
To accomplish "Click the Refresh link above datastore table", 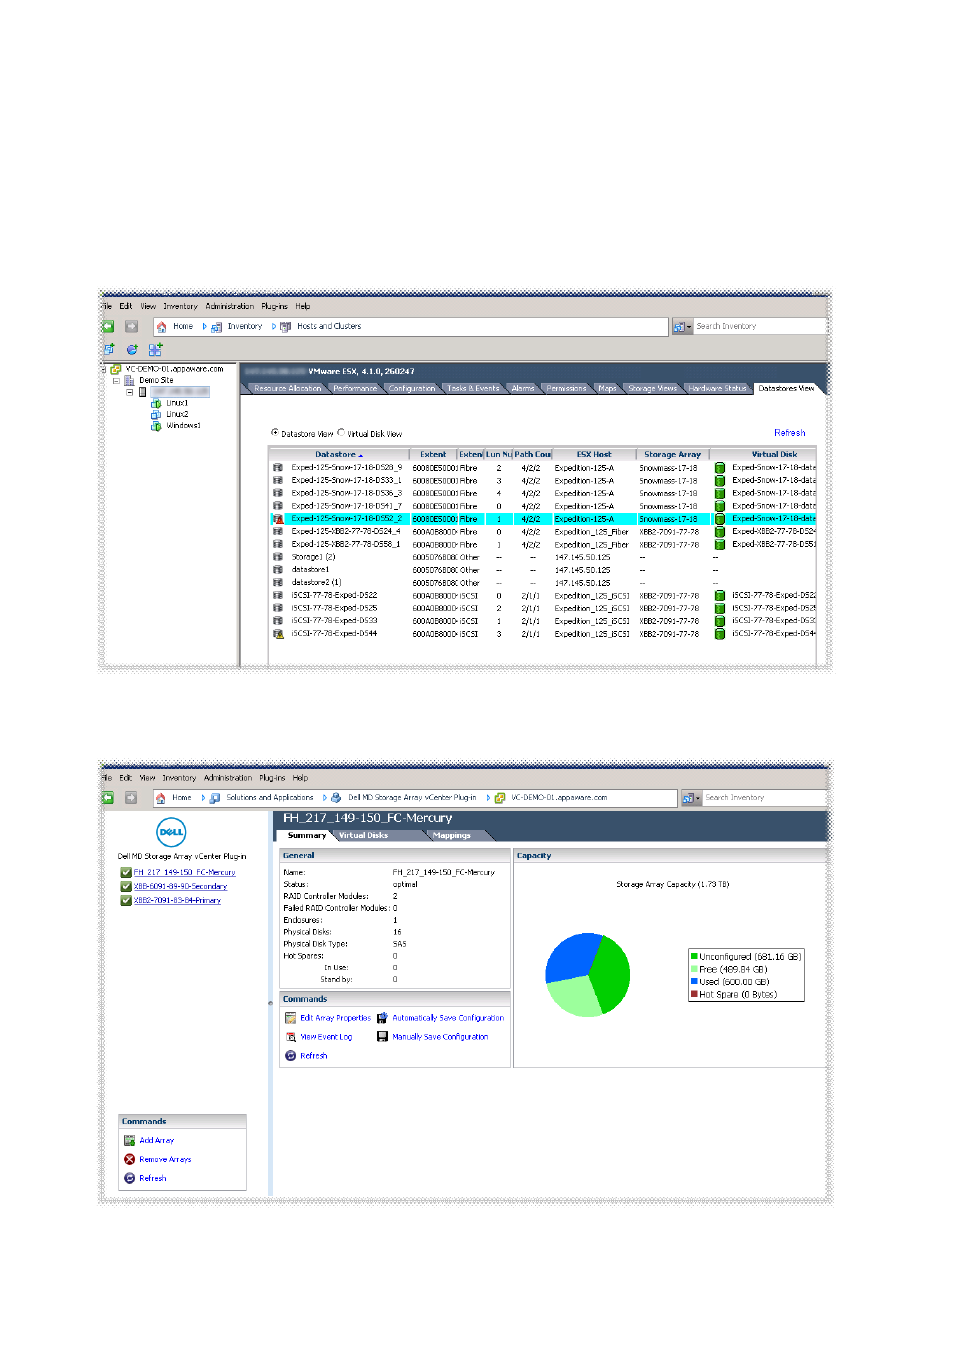I will click(x=789, y=433).
